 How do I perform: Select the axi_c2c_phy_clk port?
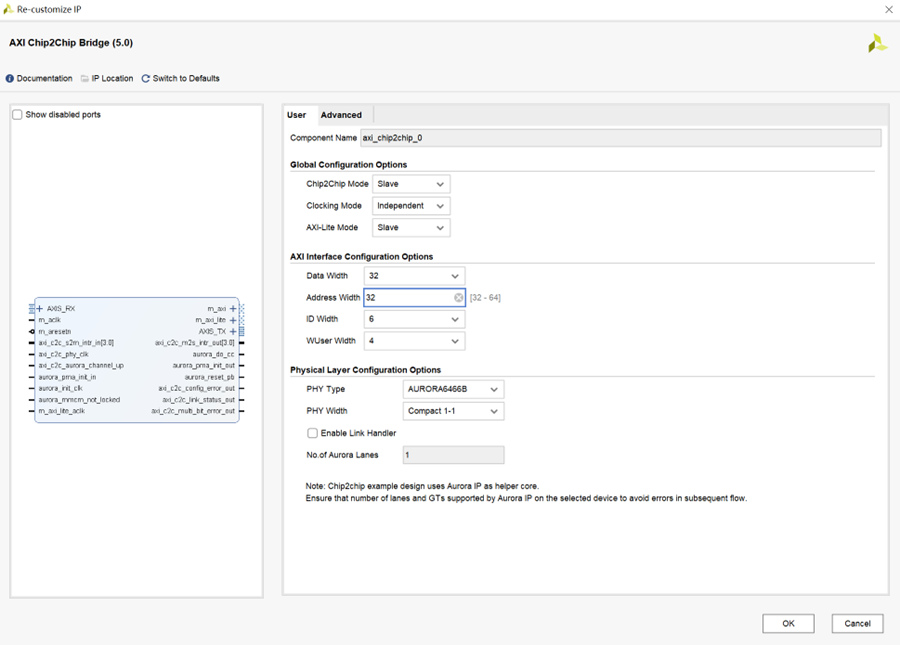63,354
